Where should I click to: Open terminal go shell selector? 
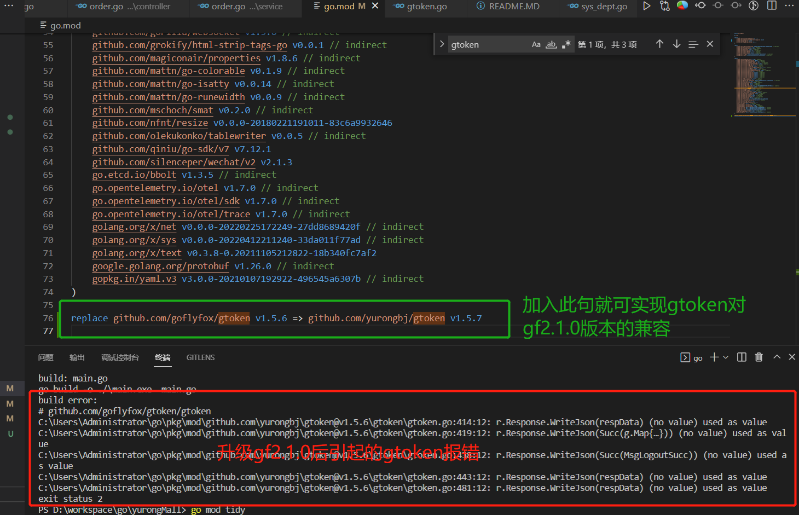[x=691, y=358]
